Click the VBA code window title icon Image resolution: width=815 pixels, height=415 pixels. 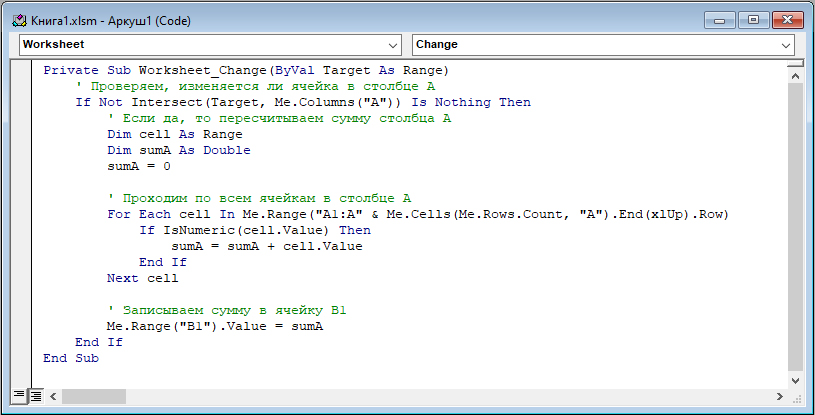click(x=19, y=21)
